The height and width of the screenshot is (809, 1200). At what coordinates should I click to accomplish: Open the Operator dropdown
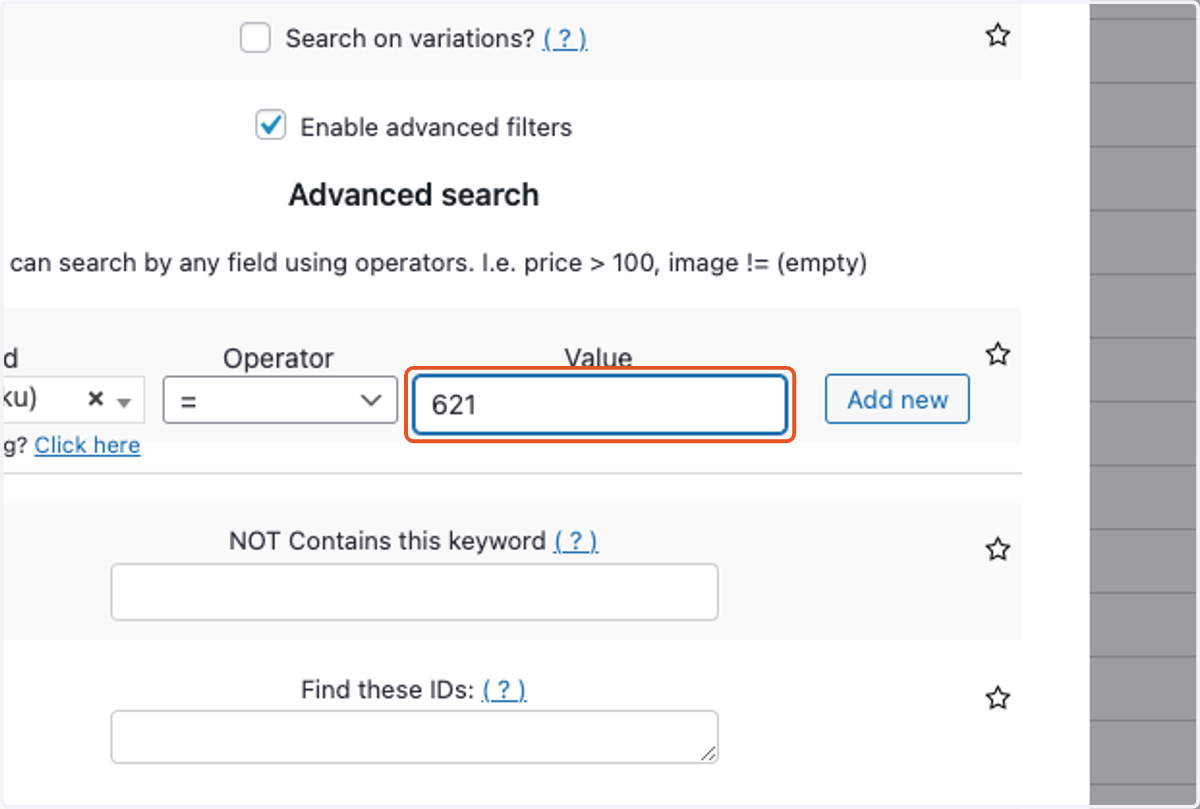pyautogui.click(x=280, y=400)
